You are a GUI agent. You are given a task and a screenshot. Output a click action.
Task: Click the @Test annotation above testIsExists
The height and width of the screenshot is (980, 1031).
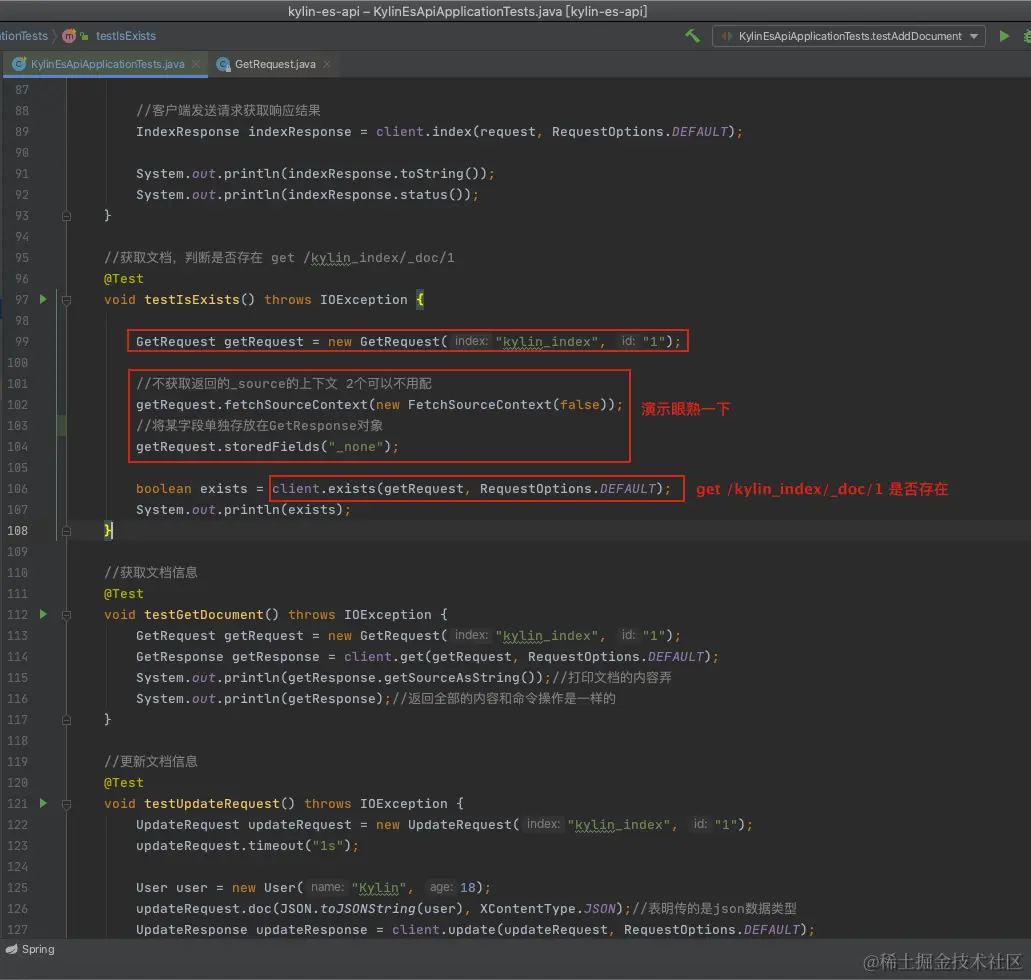[124, 279]
